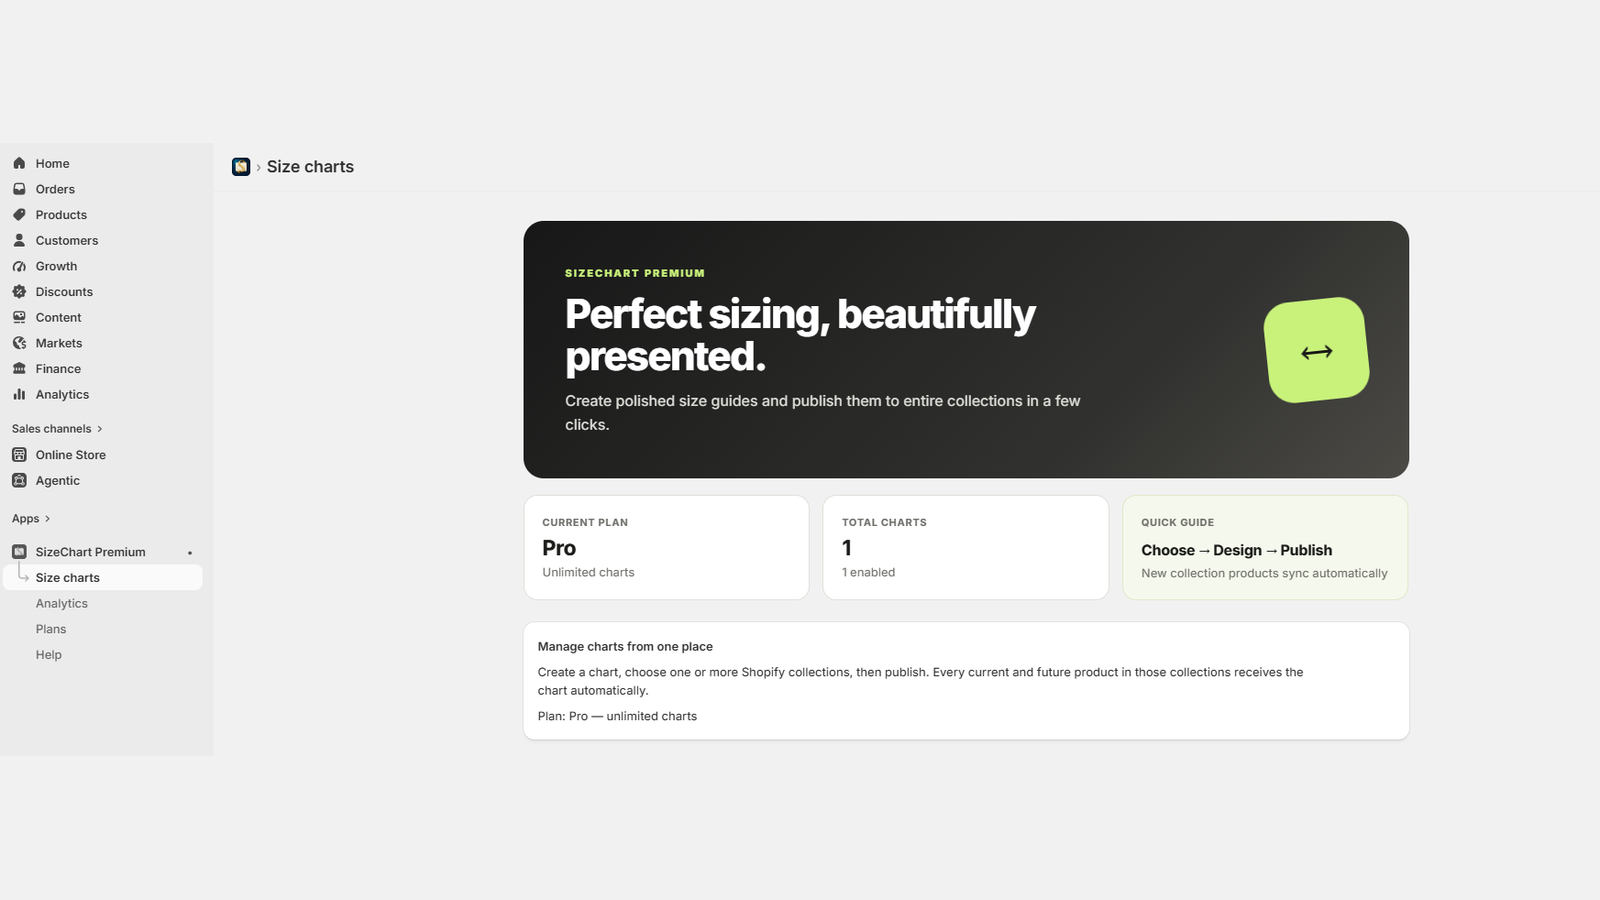Open Orders via its inbox icon

(19, 189)
